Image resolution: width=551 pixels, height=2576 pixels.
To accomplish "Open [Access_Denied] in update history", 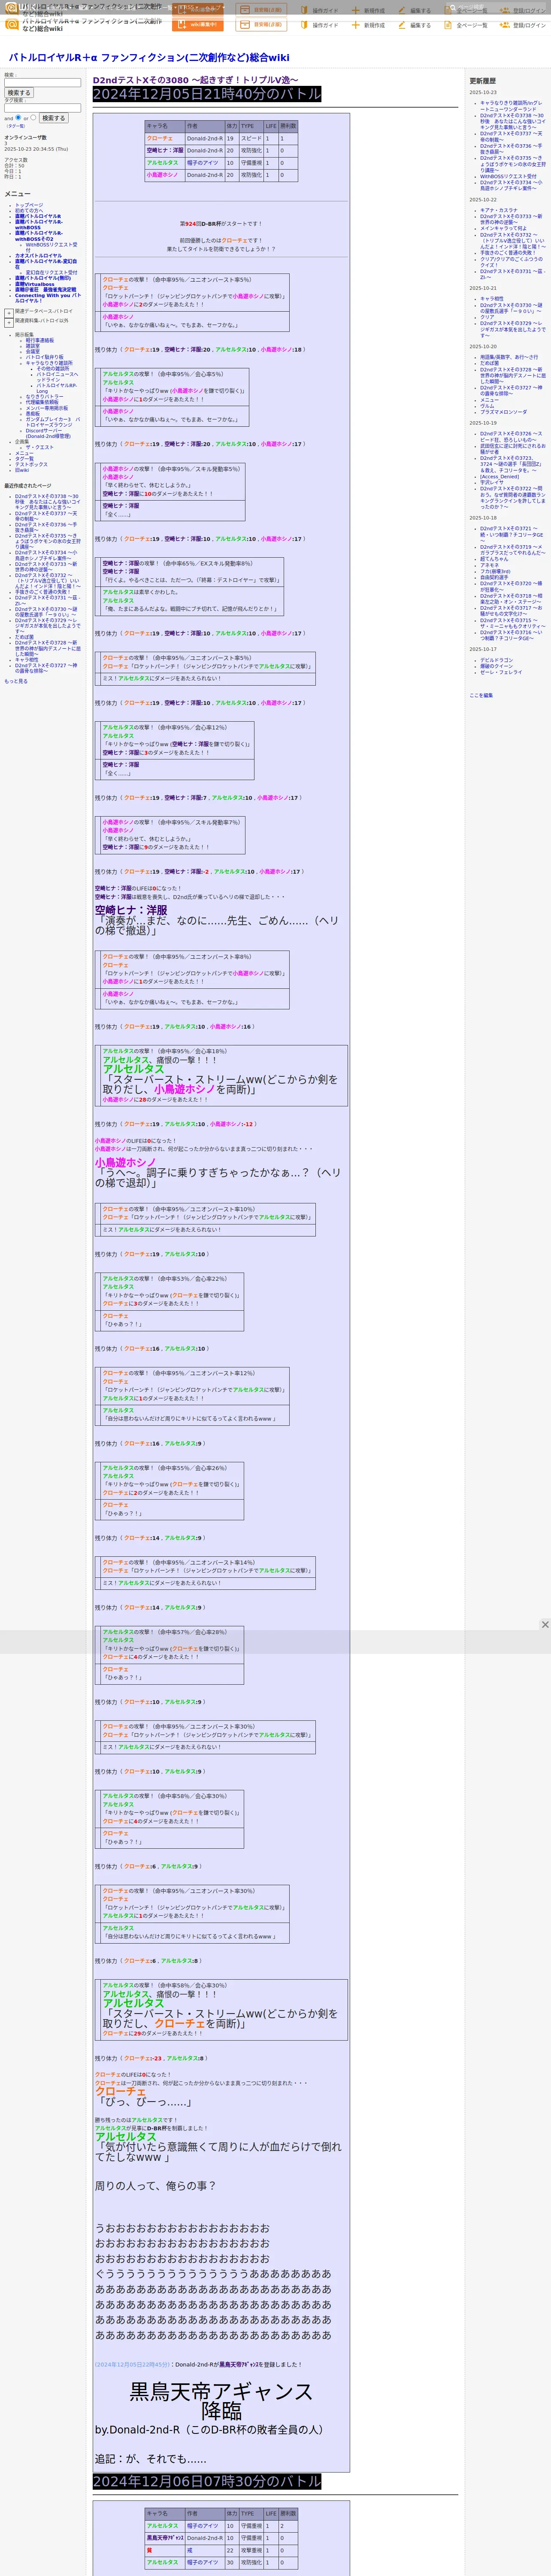I will (x=500, y=477).
